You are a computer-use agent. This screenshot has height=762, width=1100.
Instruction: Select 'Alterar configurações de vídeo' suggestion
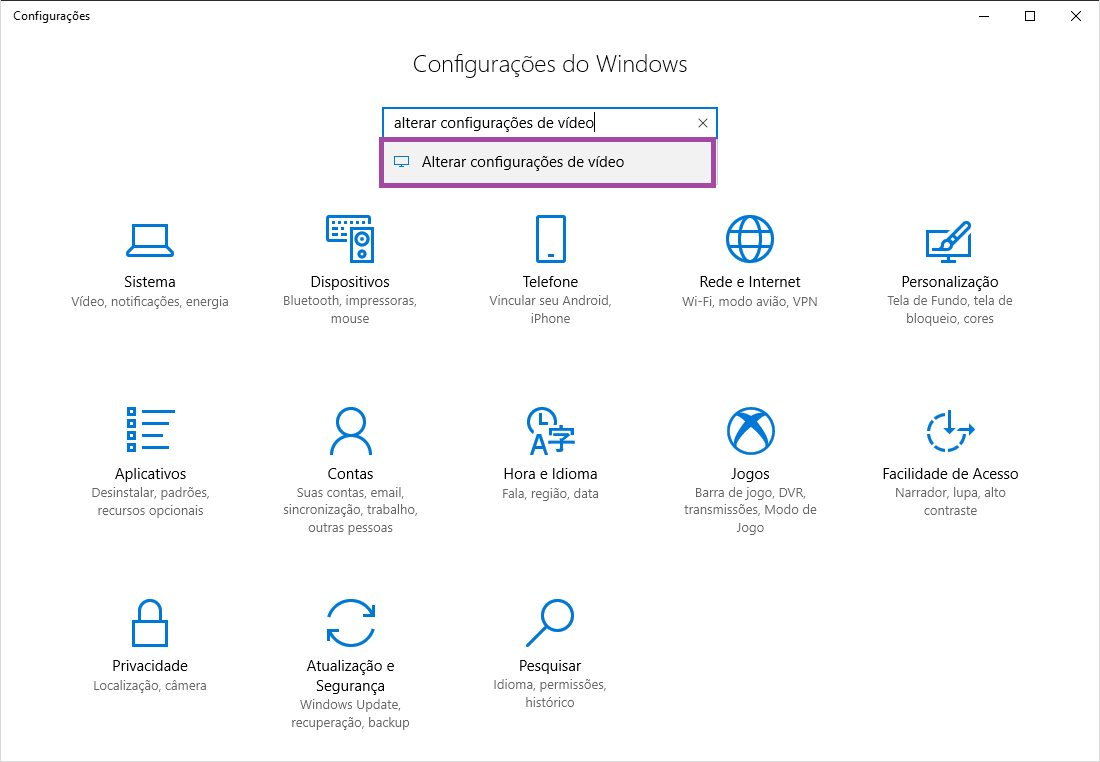548,162
